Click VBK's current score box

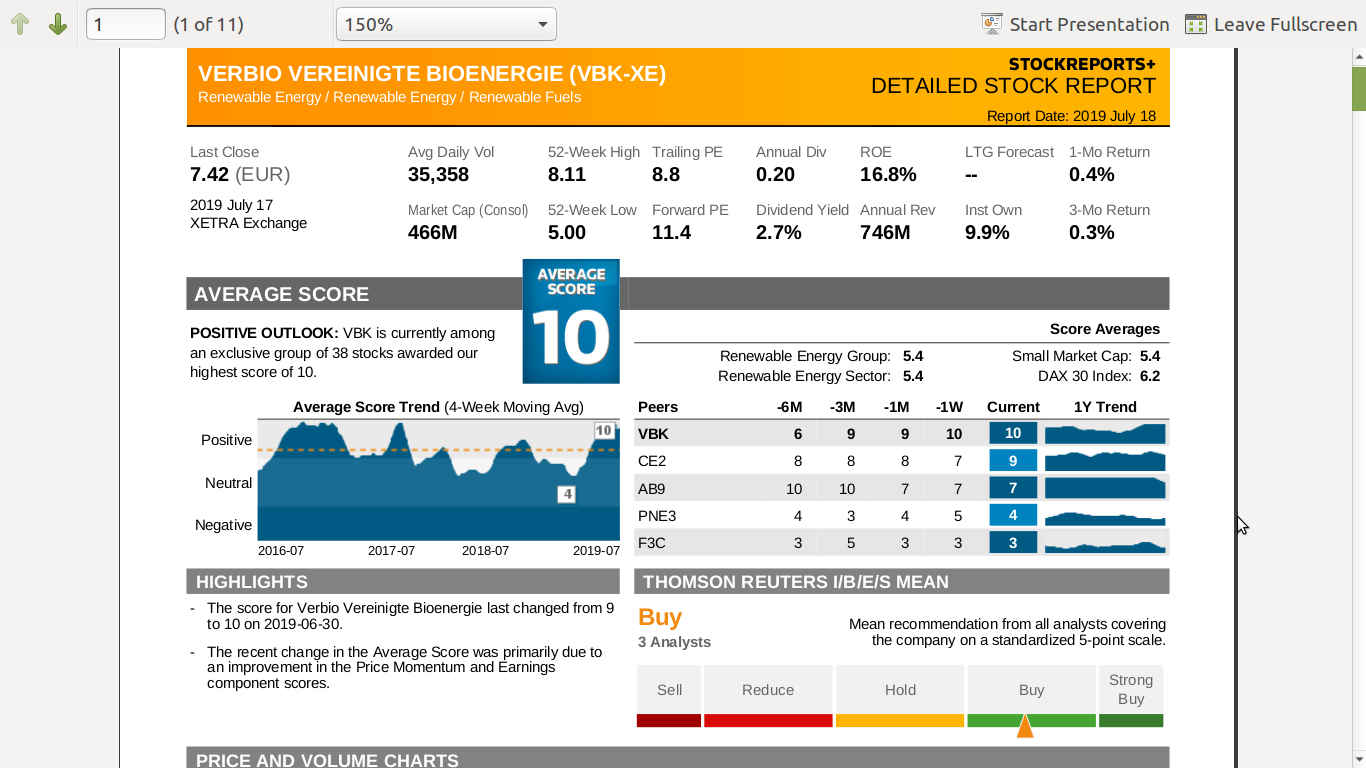coord(1013,433)
